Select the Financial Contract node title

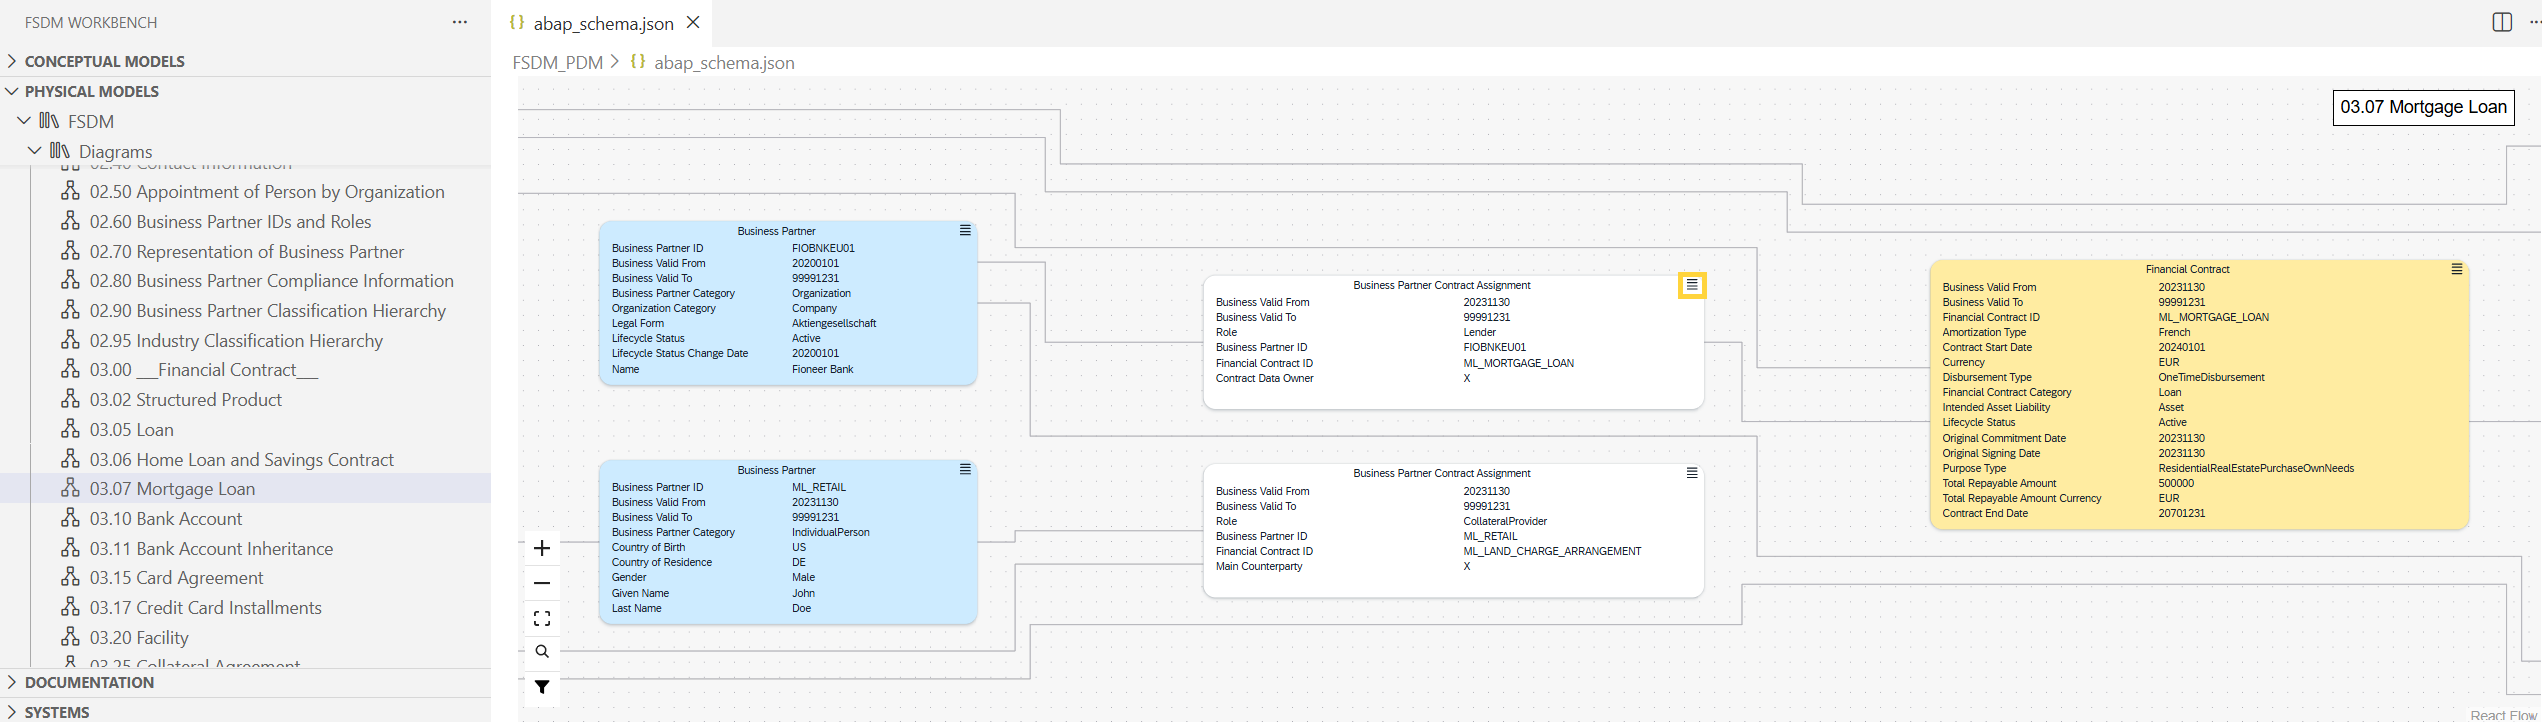tap(2187, 269)
